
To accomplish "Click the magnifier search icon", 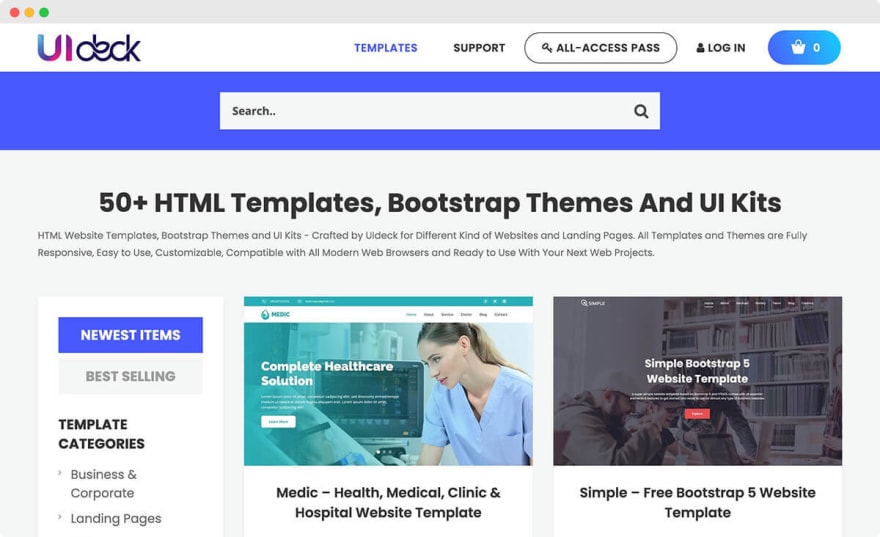I will (x=641, y=111).
